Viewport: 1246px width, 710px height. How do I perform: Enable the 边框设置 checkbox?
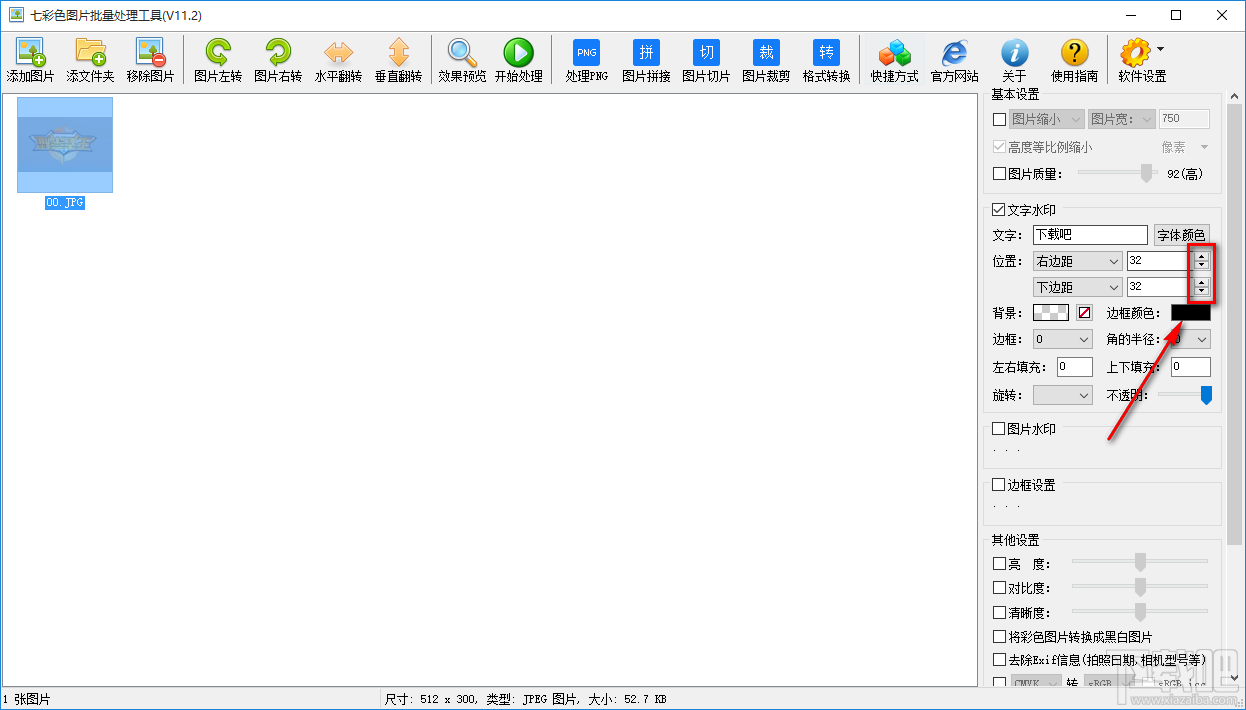pos(999,484)
